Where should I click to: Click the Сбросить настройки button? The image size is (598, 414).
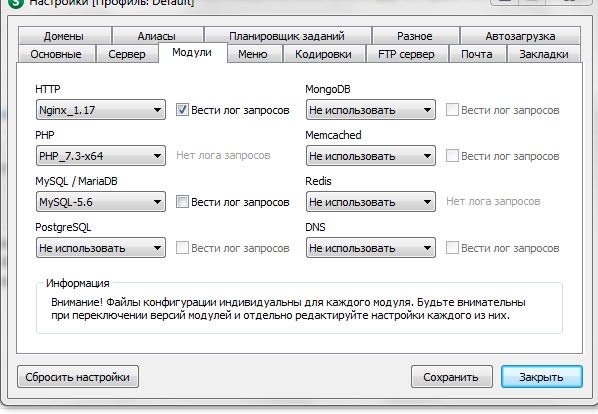point(78,377)
